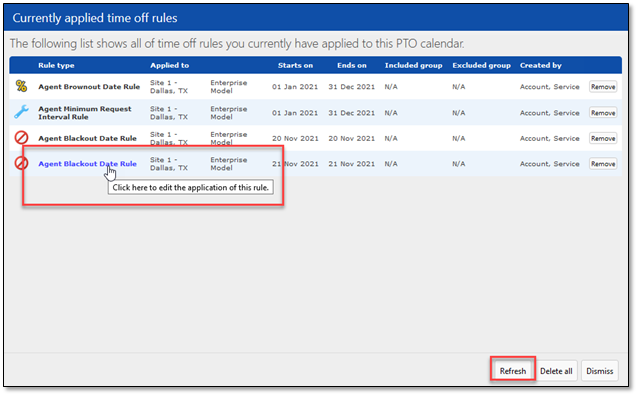Open Agent Brownout Date Rule for editing
This screenshot has height=396, width=638.
tap(89, 87)
